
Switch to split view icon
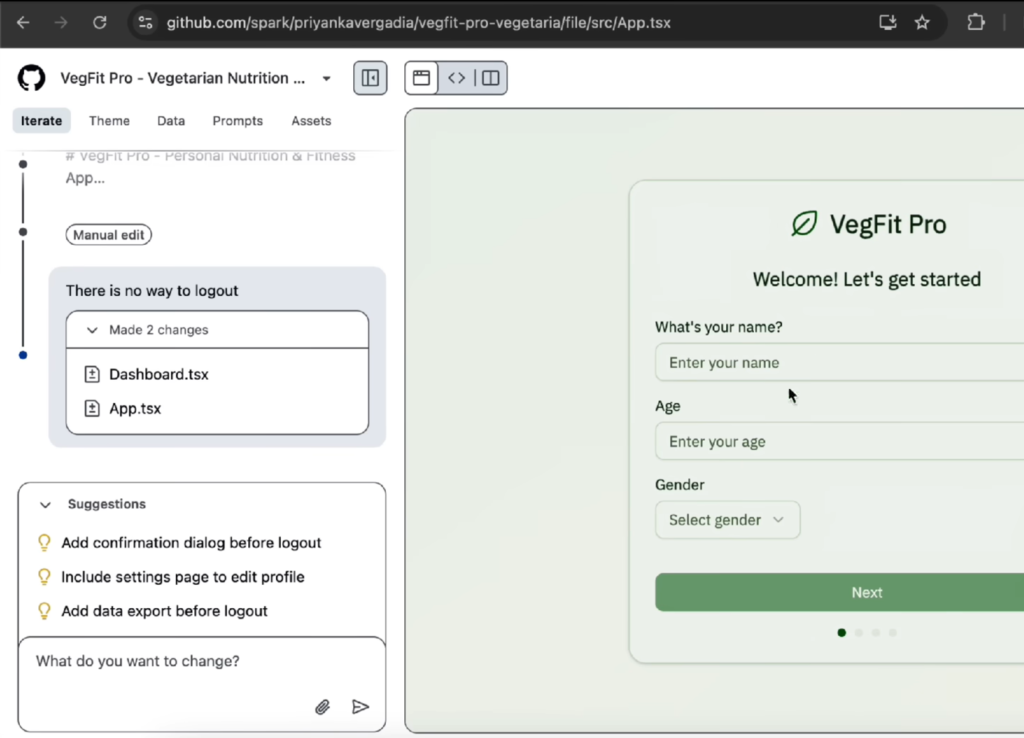tap(490, 78)
